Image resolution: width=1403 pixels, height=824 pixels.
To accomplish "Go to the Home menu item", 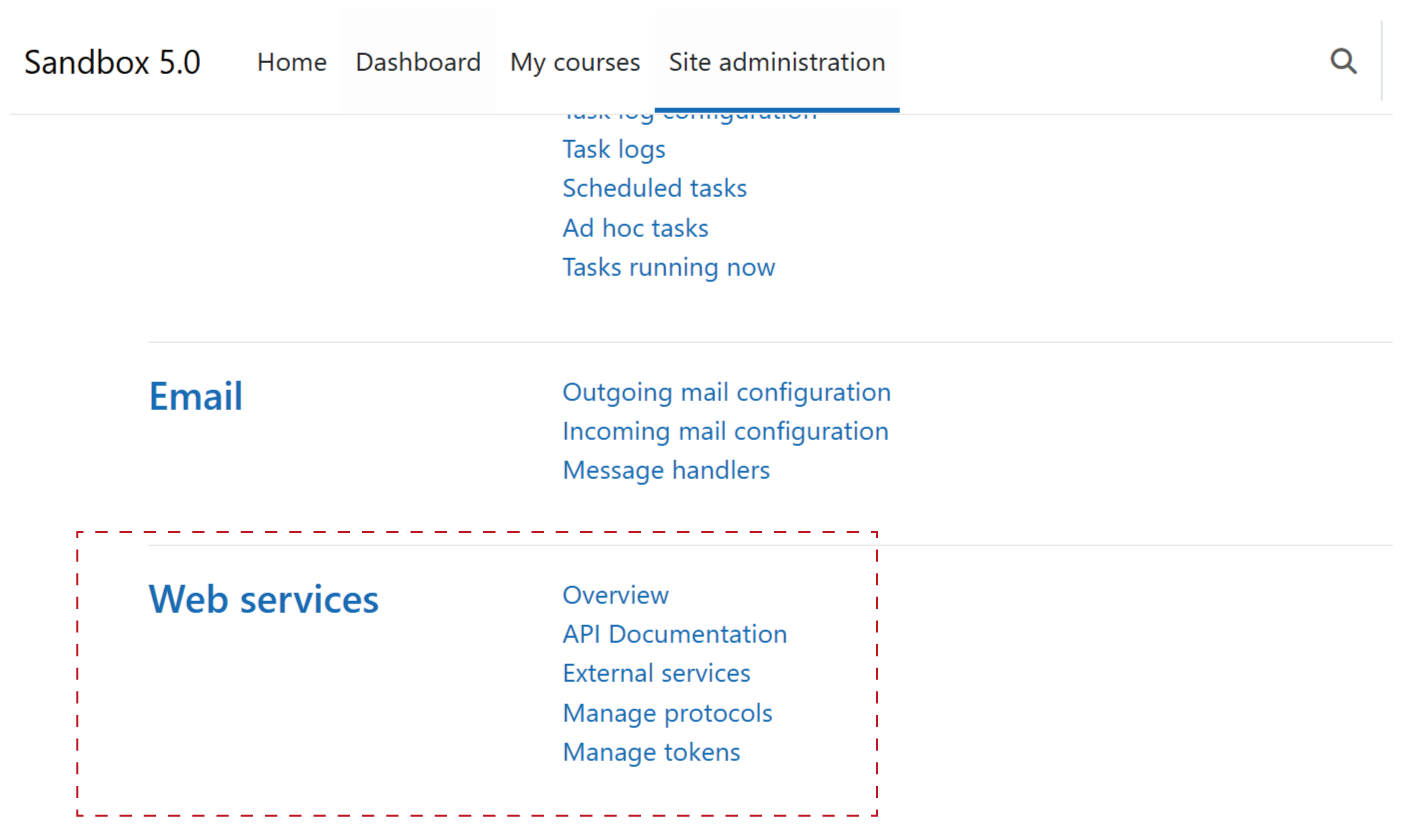I will (x=291, y=62).
